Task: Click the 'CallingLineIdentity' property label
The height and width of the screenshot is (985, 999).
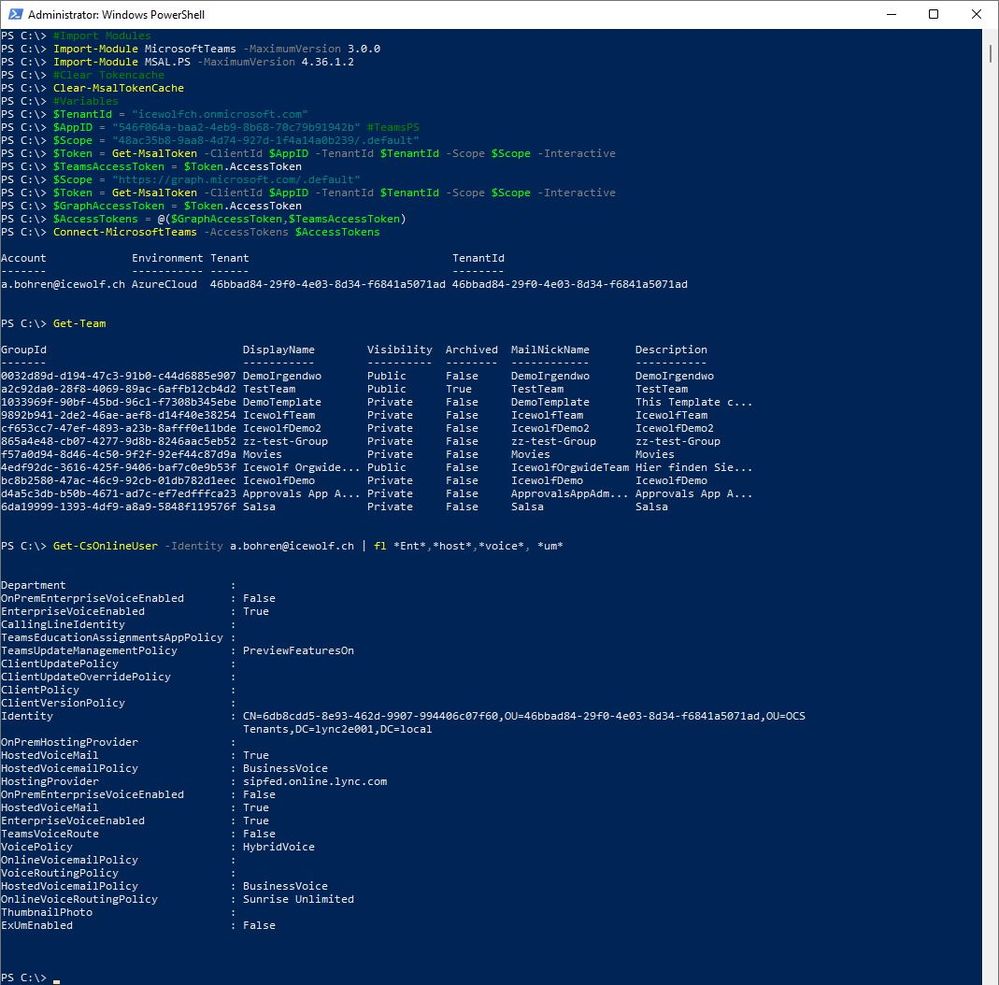Action: pos(62,624)
